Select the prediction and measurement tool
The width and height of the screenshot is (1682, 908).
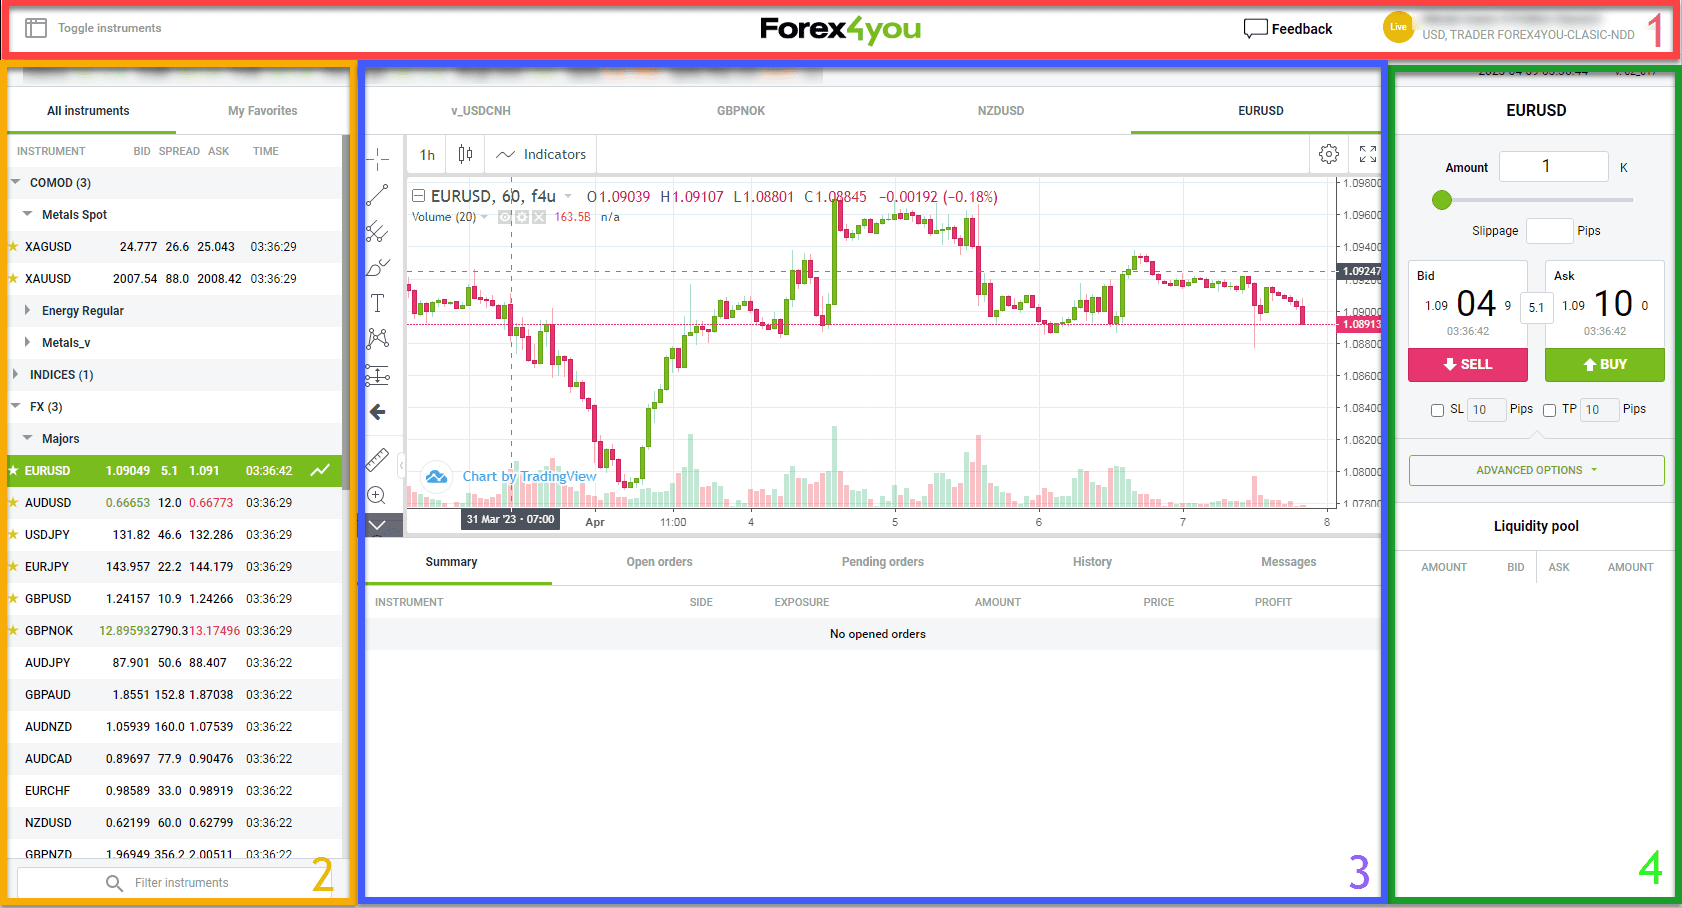(x=378, y=375)
